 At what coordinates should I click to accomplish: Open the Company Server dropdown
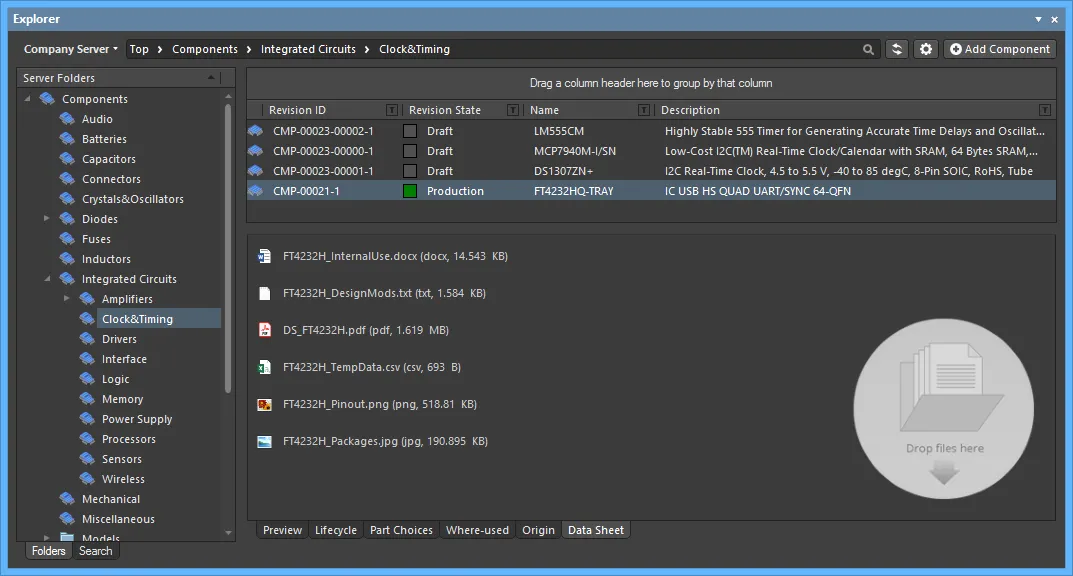(x=71, y=49)
